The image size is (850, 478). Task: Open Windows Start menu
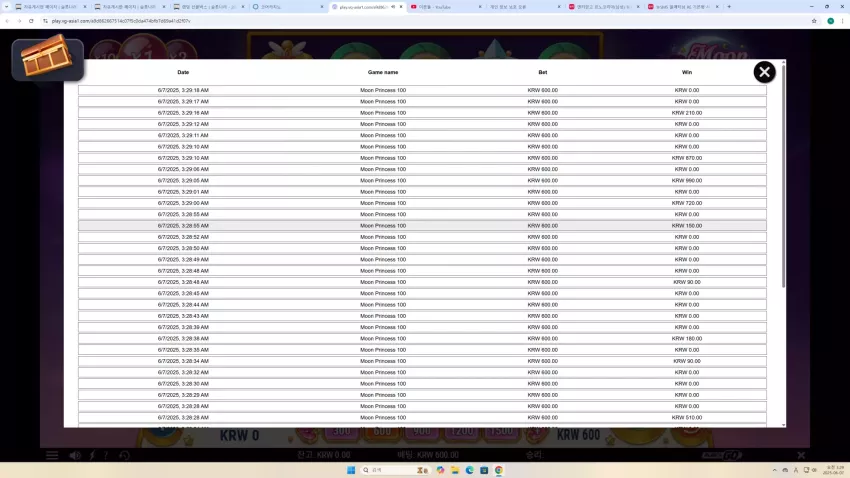pos(351,470)
